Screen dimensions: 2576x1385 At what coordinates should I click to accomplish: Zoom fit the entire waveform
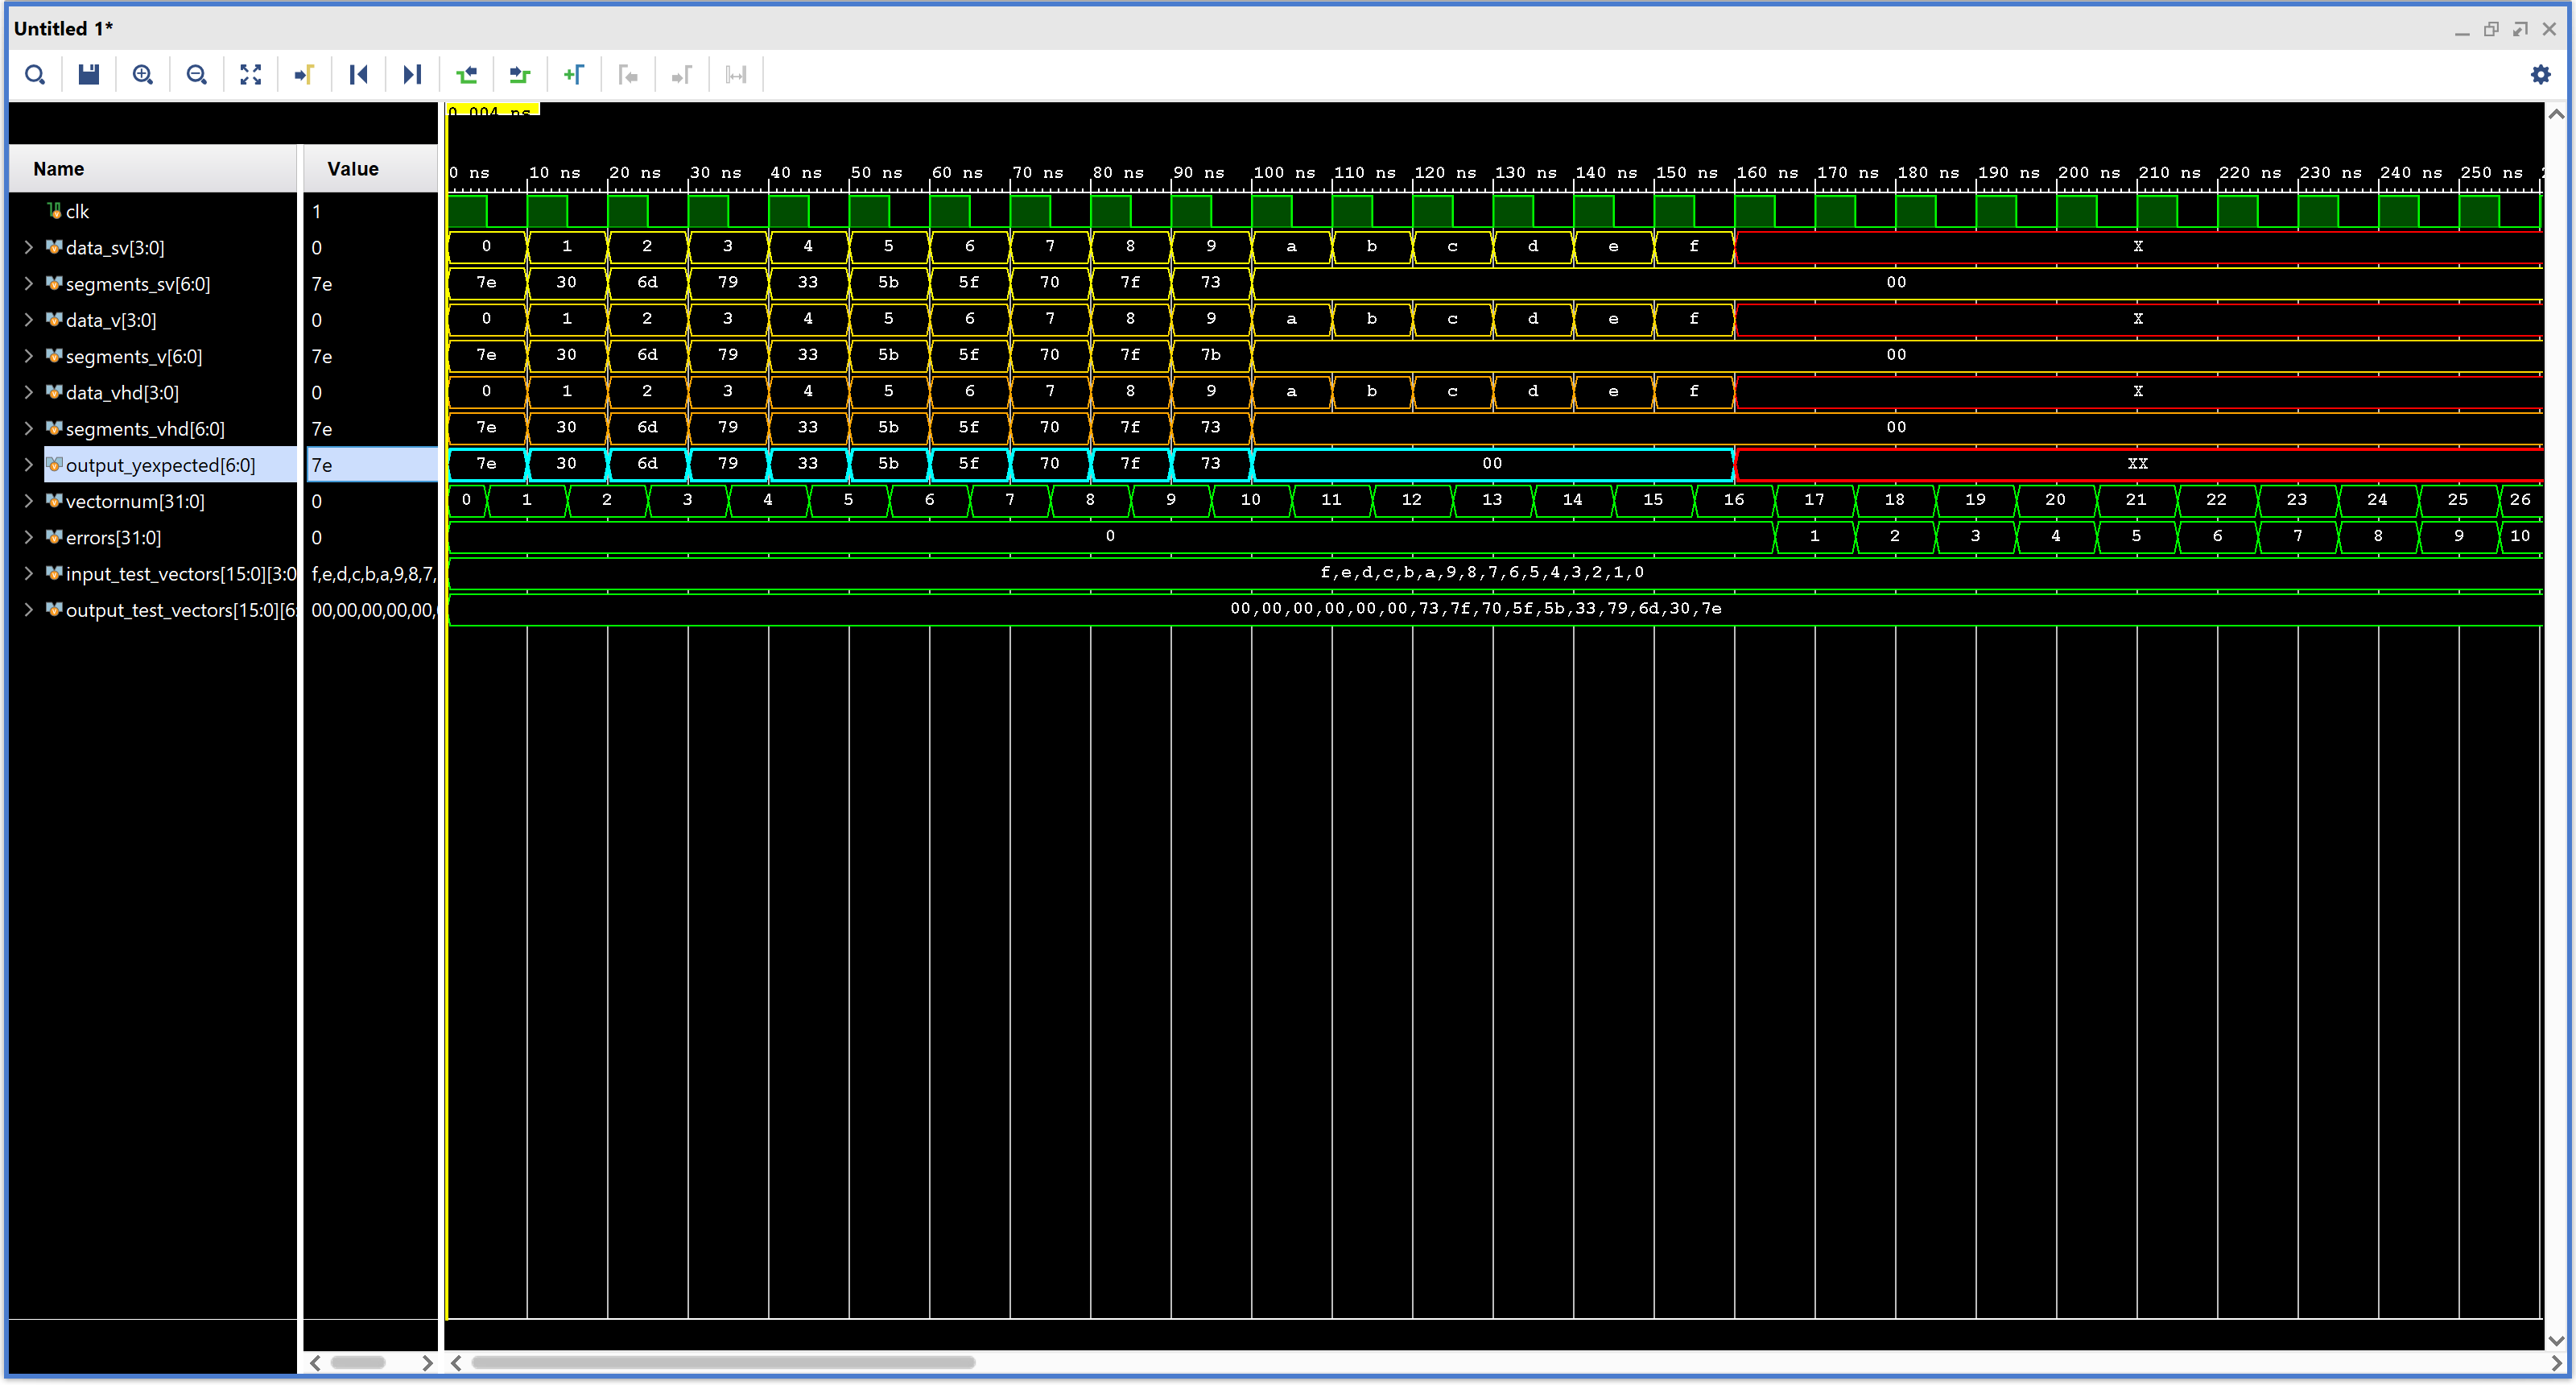(x=251, y=75)
